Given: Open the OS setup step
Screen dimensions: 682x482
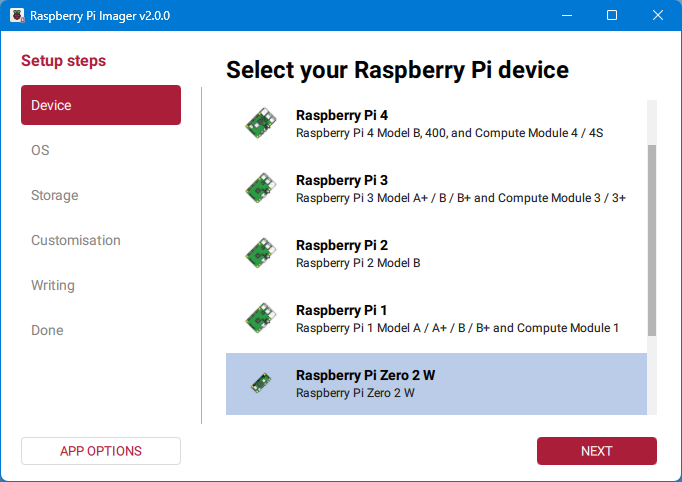Looking at the screenshot, I should tap(40, 150).
